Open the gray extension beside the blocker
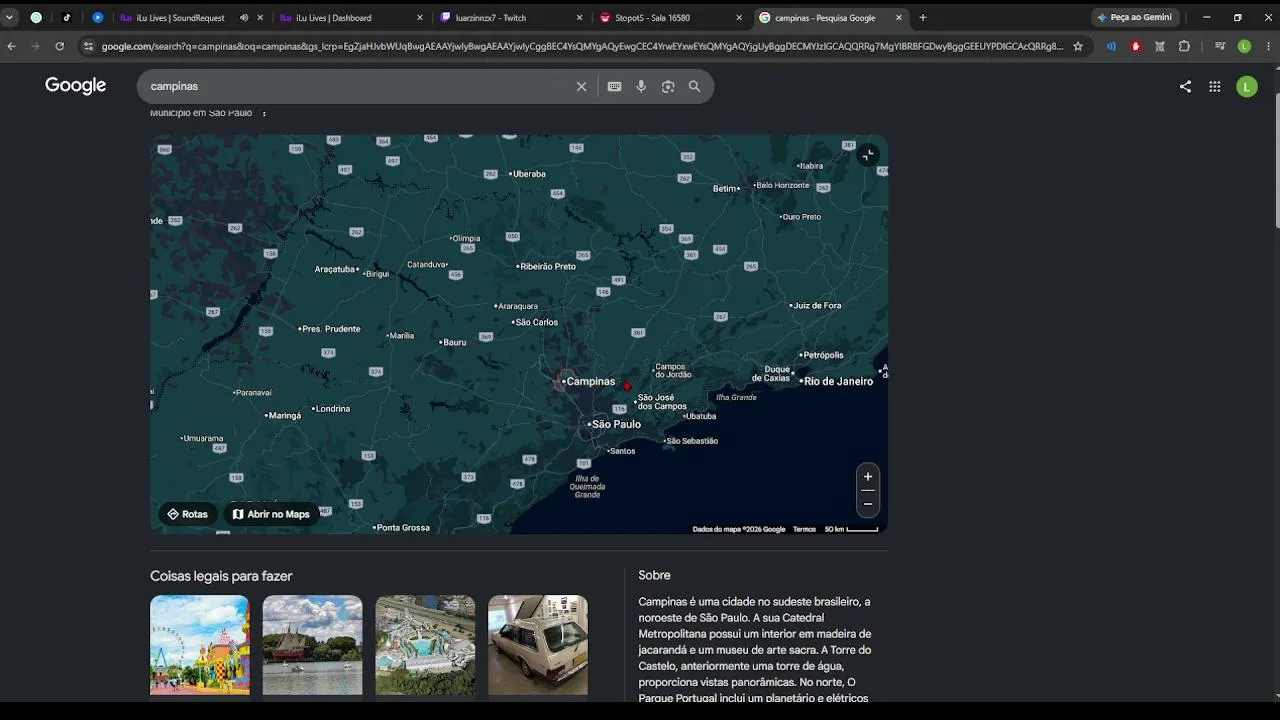The width and height of the screenshot is (1280, 720). pos(1160,46)
